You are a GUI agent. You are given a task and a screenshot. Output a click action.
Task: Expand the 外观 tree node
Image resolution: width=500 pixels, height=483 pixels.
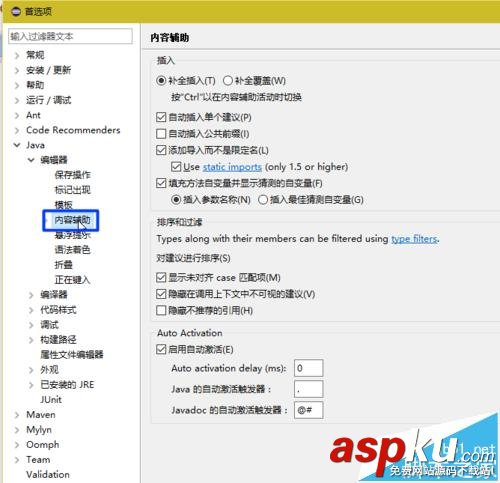[x=31, y=370]
